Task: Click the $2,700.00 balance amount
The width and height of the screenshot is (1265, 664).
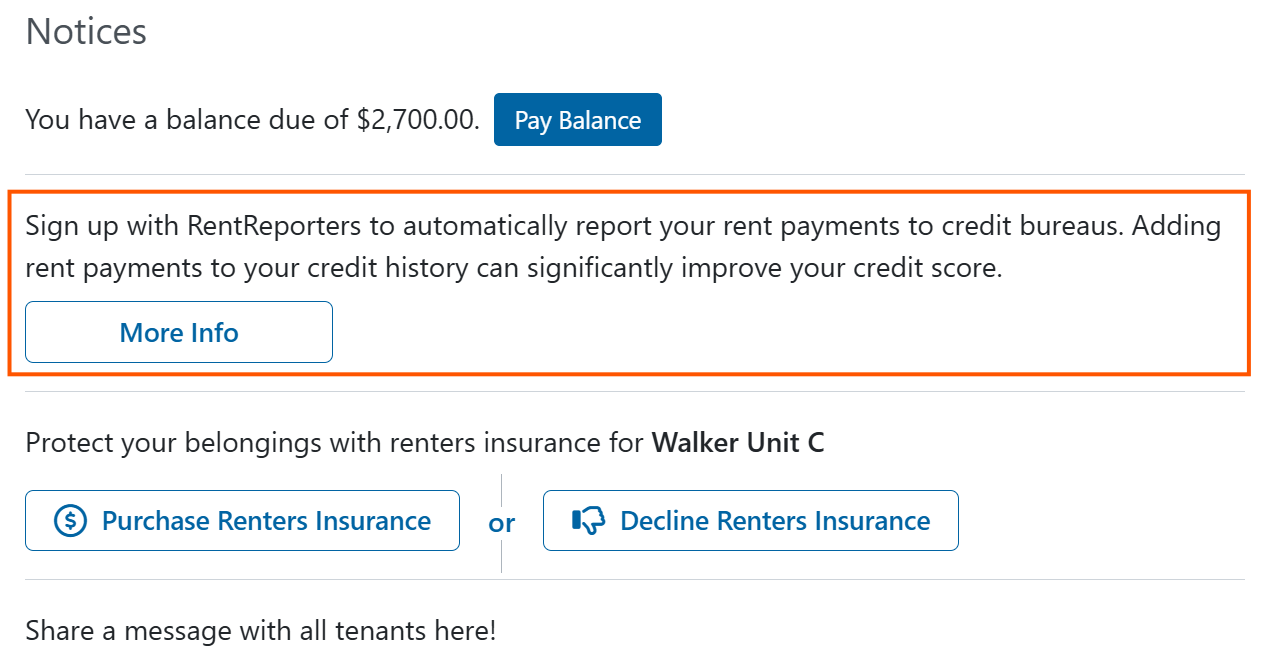Action: (417, 120)
